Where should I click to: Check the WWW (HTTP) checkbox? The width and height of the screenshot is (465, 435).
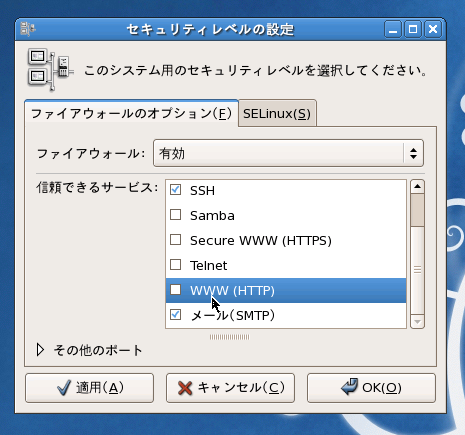(x=175, y=290)
